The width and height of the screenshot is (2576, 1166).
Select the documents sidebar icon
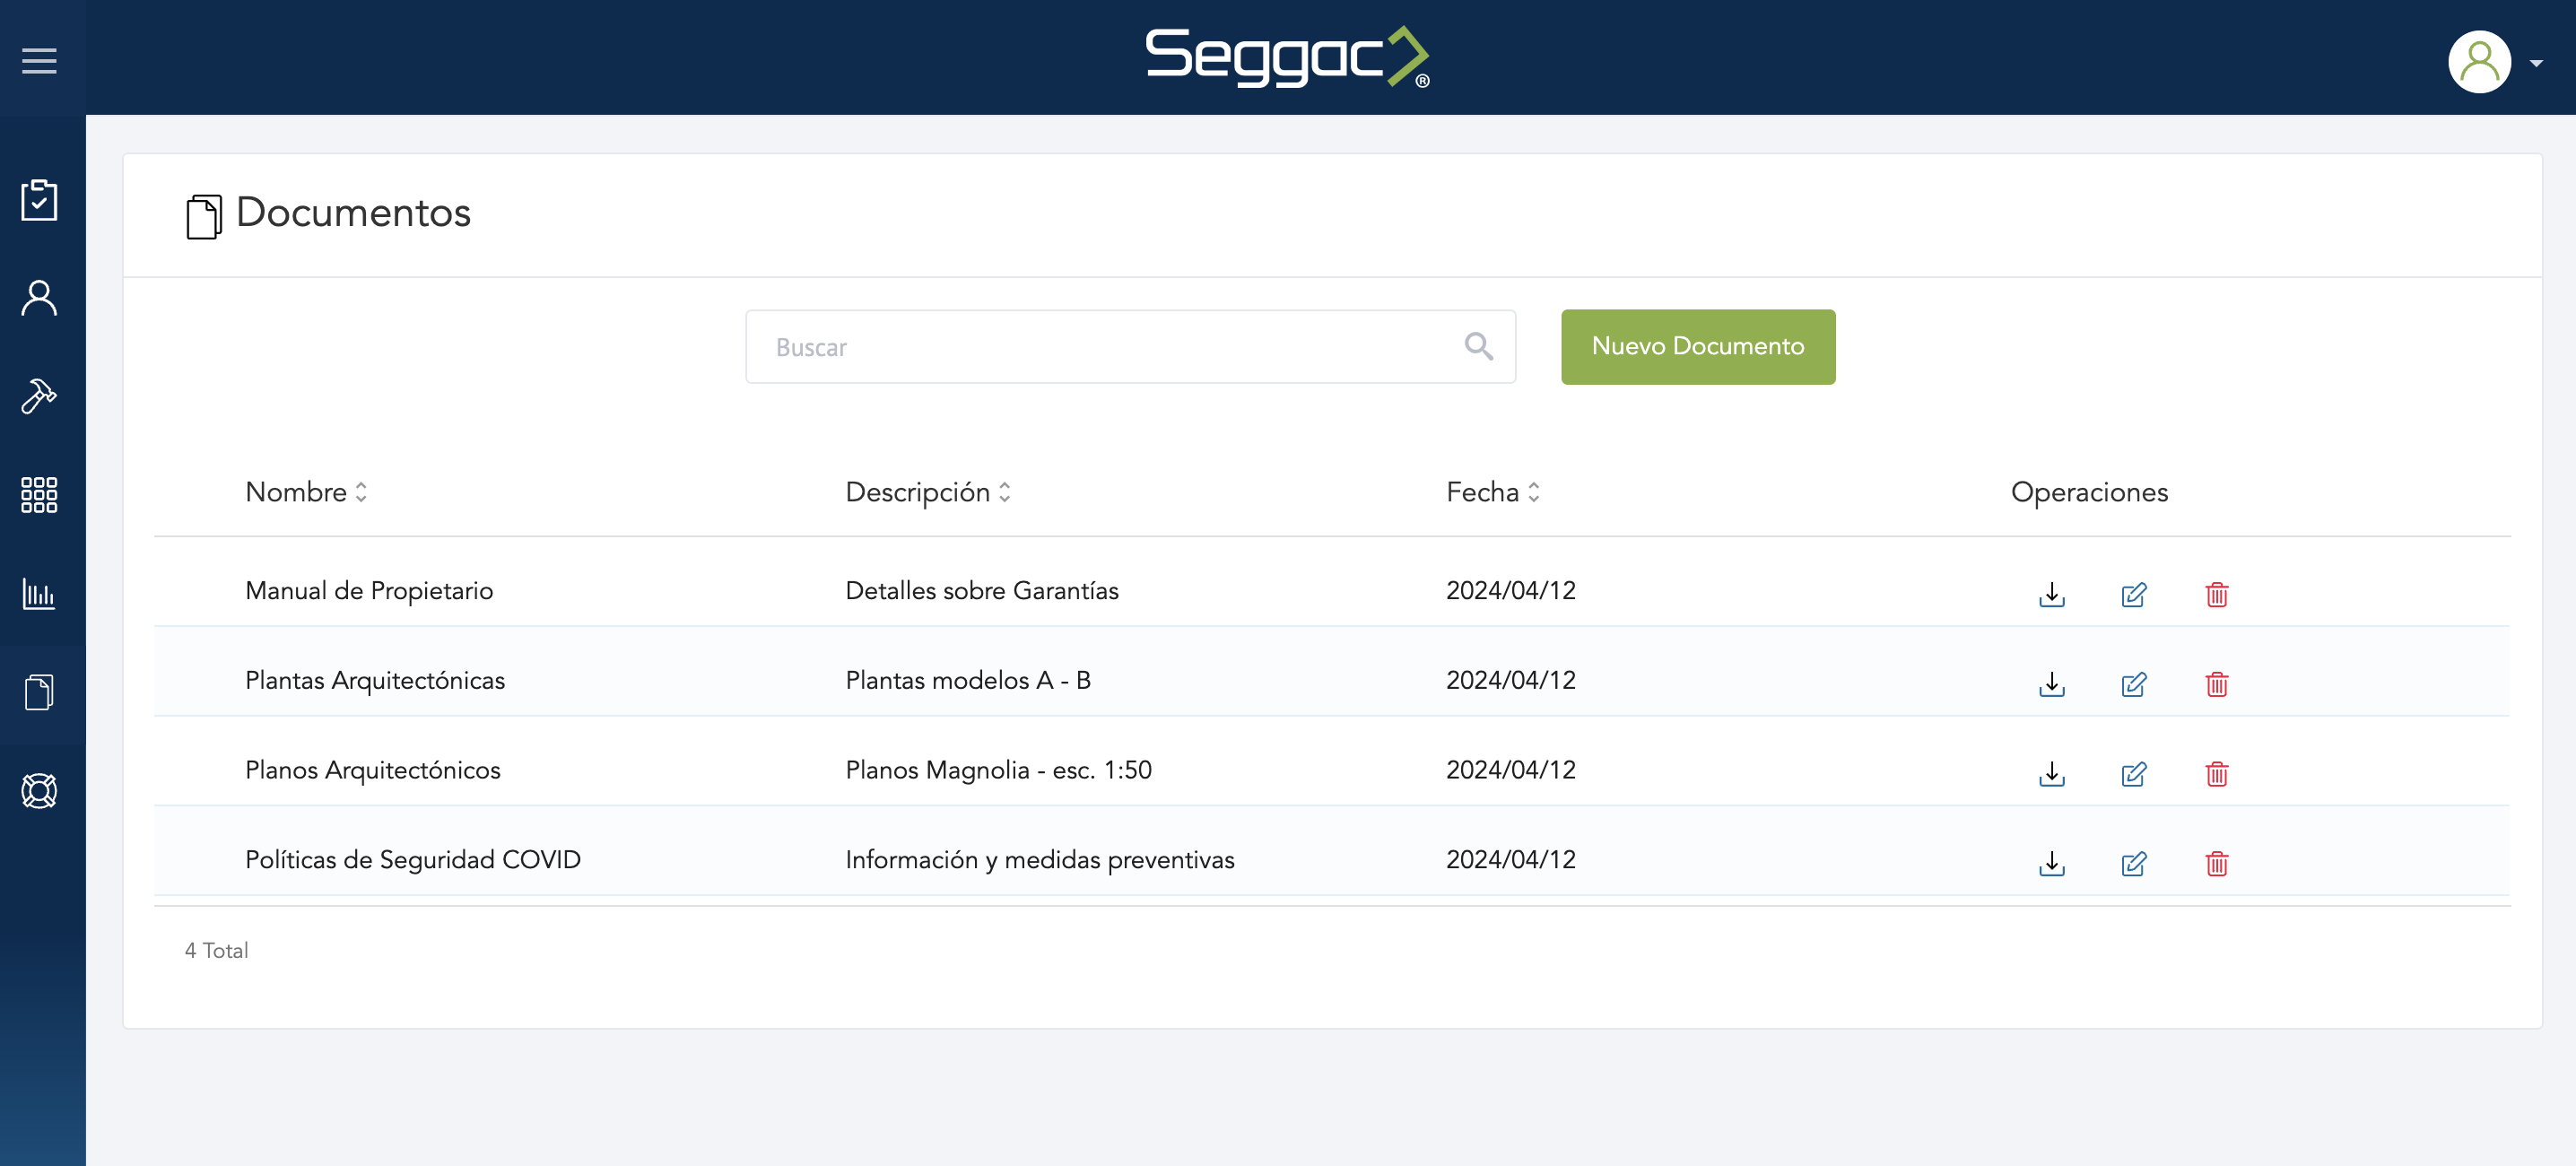tap(39, 692)
